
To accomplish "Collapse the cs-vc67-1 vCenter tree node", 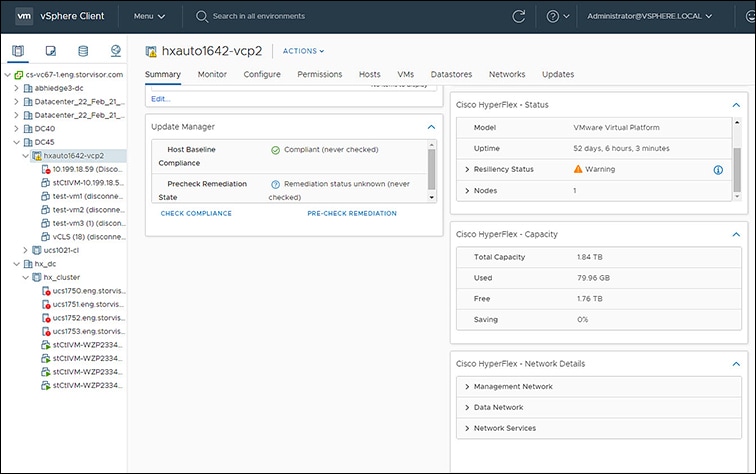I will pyautogui.click(x=7, y=75).
